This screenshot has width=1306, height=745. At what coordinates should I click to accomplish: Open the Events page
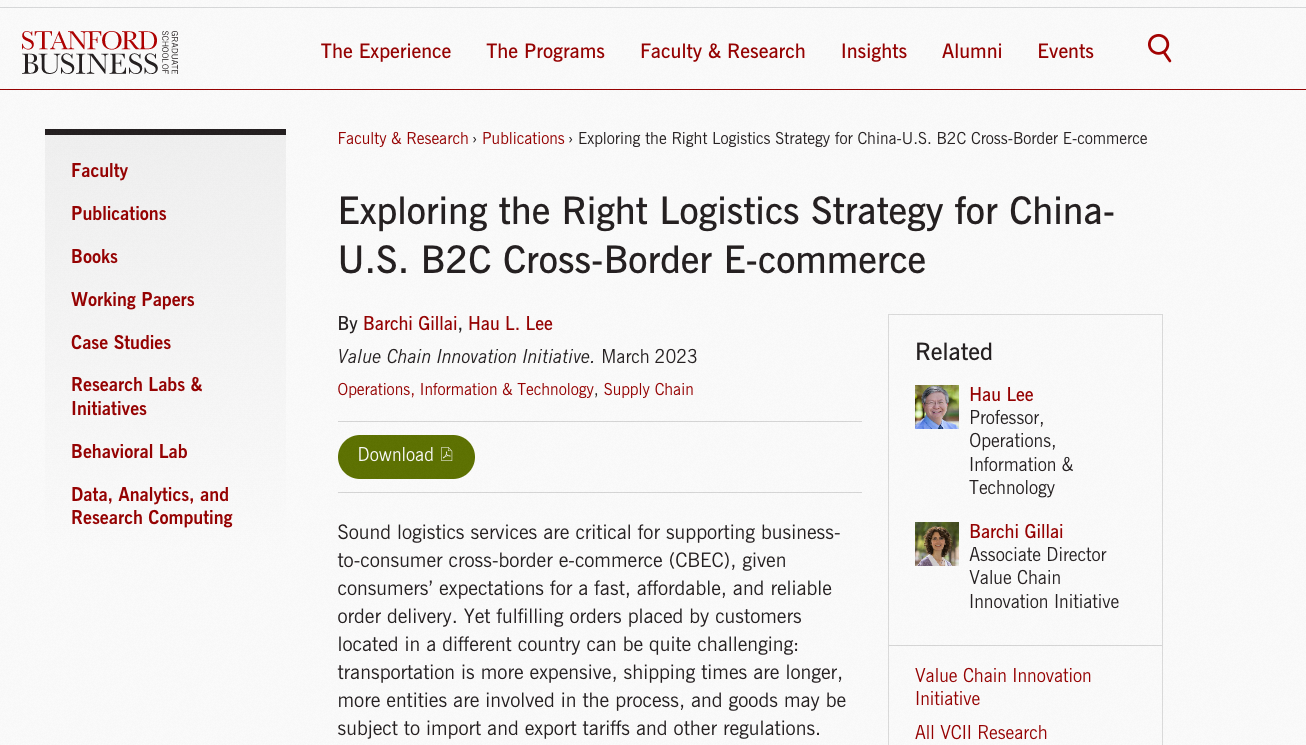pyautogui.click(x=1065, y=51)
